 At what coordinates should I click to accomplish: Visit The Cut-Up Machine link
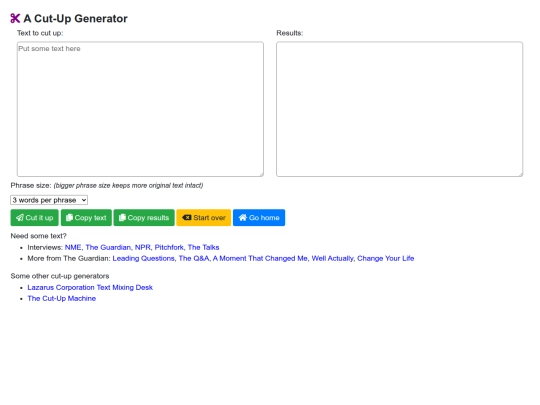coord(62,298)
